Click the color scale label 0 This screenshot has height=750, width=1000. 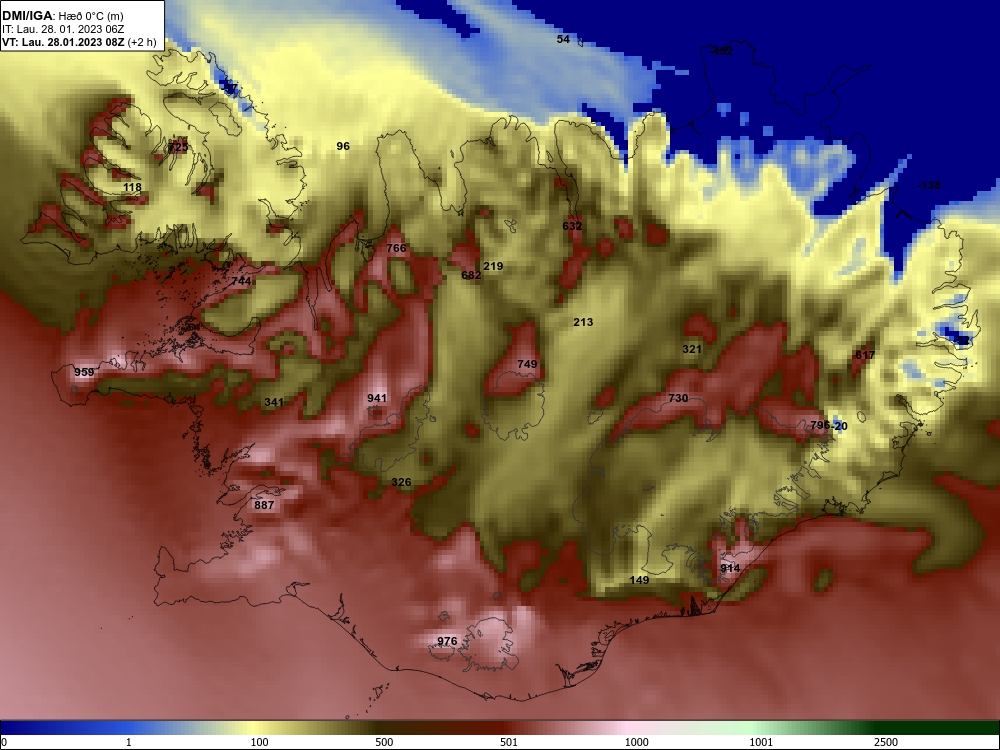click(4, 742)
